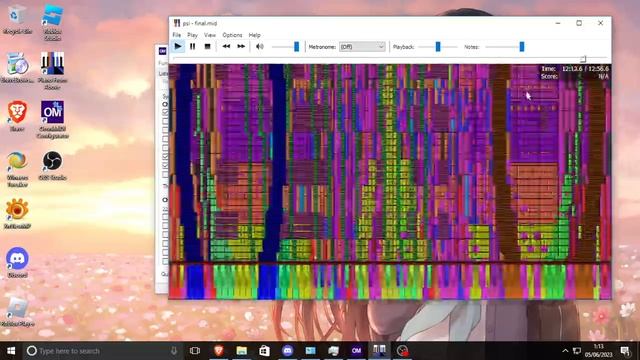The image size is (640, 360).
Task: Adjust the volume slider handle
Action: coord(297,47)
